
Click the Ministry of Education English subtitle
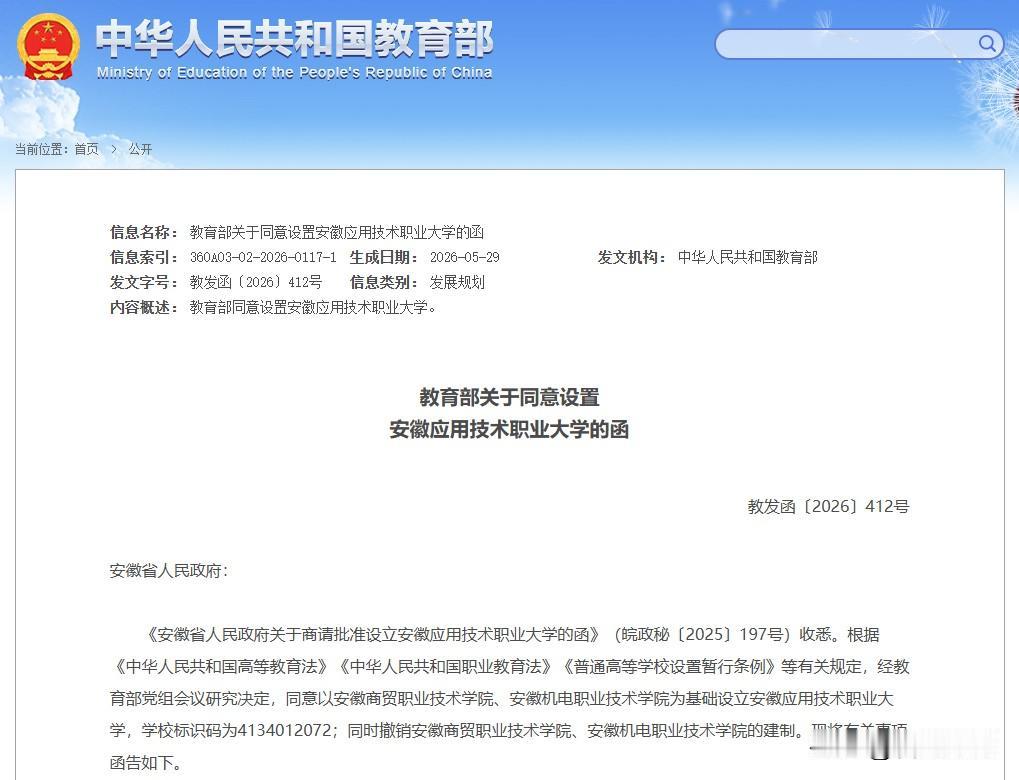[294, 72]
